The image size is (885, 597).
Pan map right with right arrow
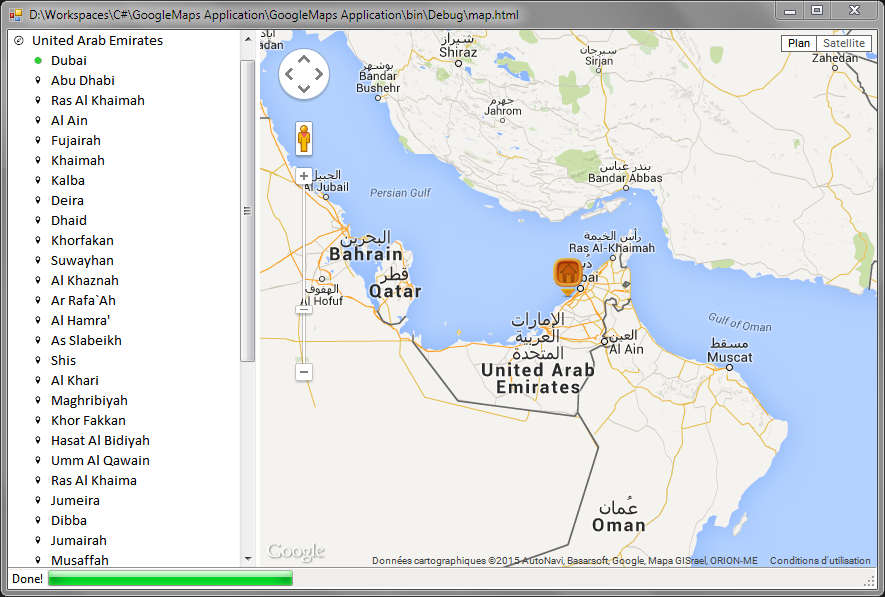319,74
